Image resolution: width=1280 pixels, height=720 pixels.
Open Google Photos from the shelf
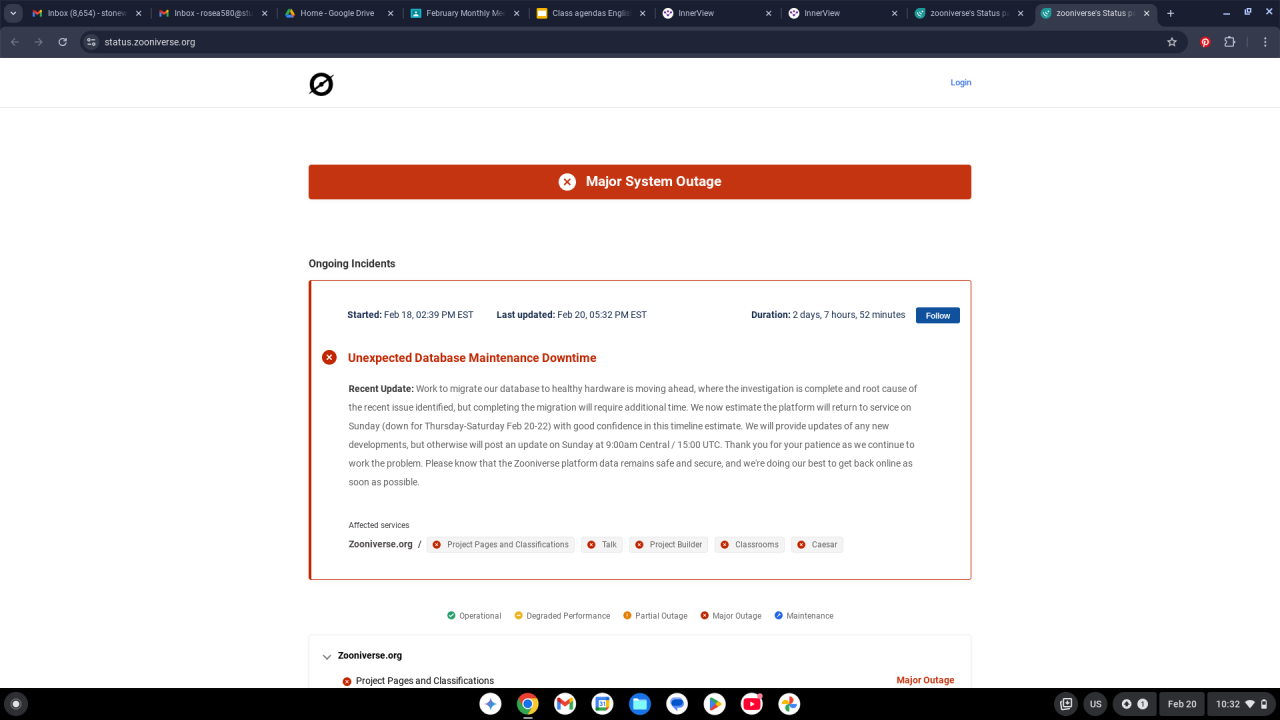789,704
